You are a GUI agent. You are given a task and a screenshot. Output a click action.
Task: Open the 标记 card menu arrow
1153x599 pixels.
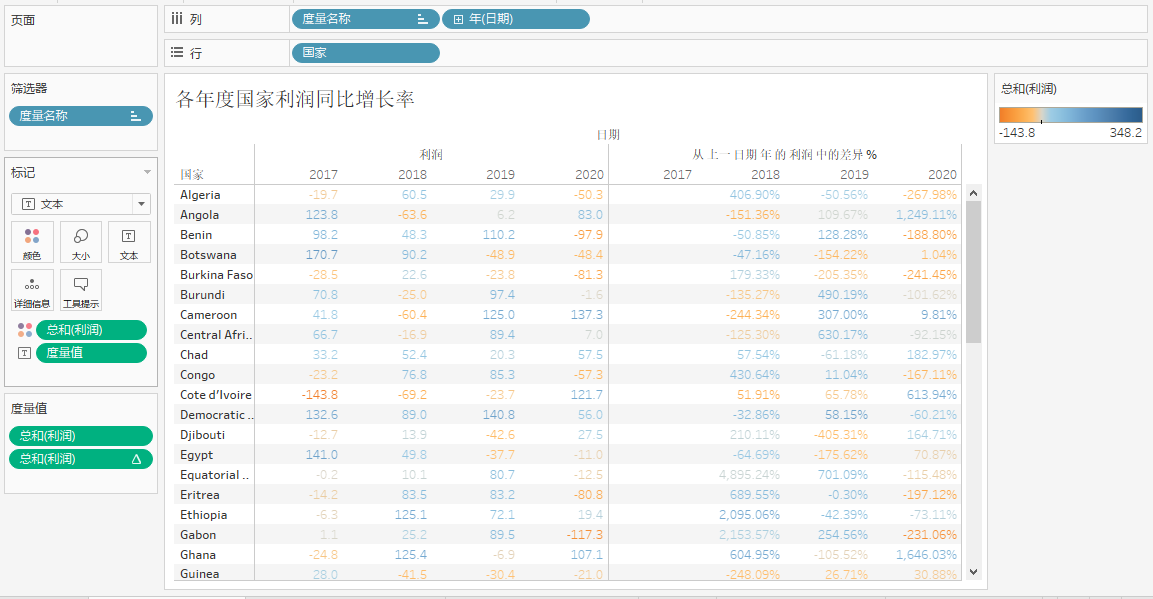(x=148, y=173)
